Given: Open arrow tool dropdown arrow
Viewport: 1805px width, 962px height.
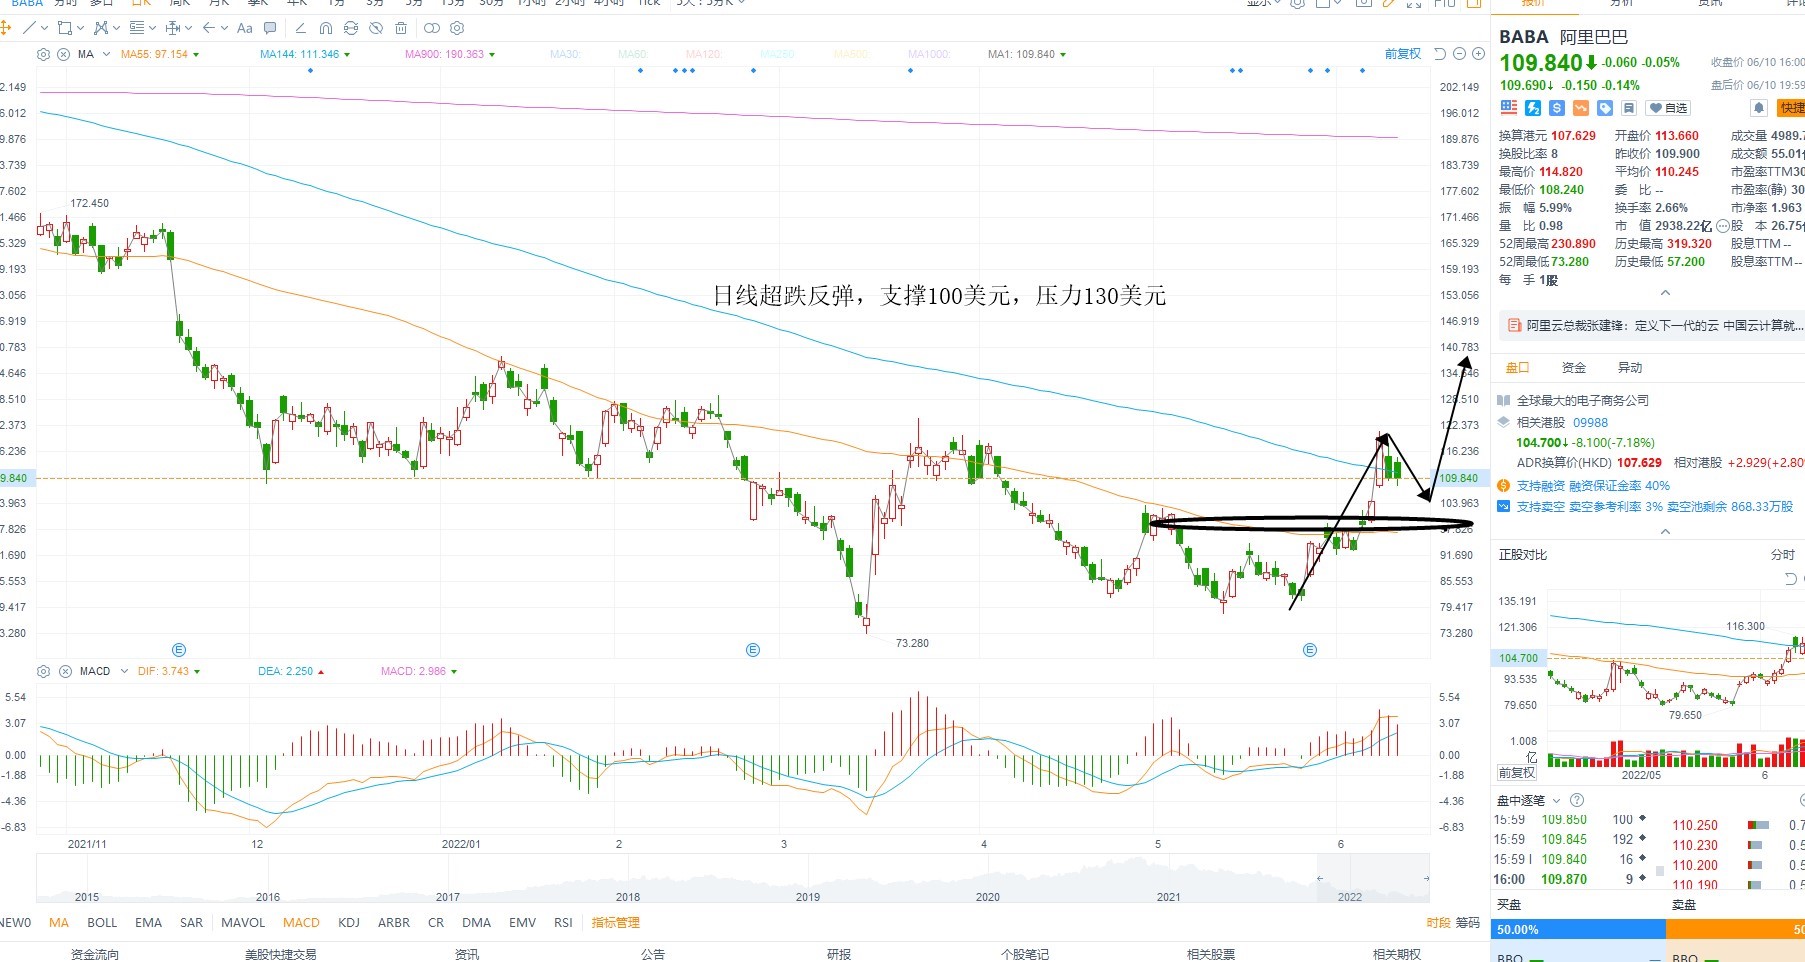Looking at the screenshot, I should click(224, 28).
